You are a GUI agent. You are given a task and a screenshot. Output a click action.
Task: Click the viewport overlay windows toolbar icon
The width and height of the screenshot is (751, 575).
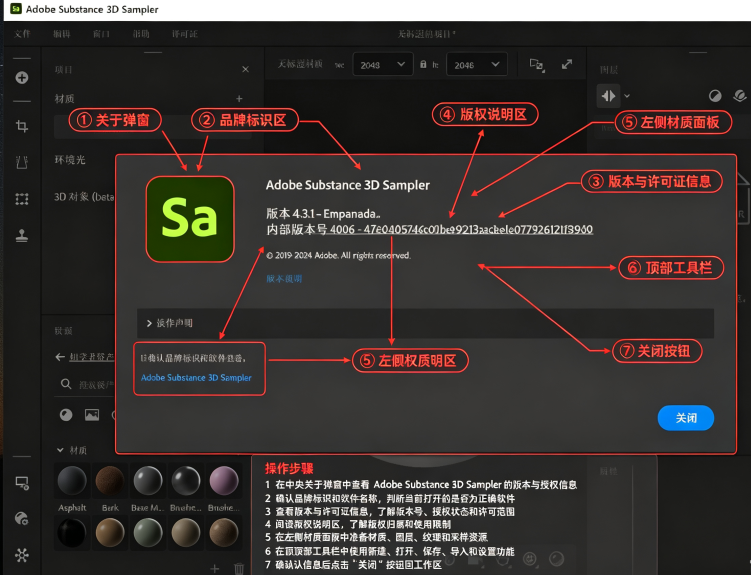[x=537, y=65]
